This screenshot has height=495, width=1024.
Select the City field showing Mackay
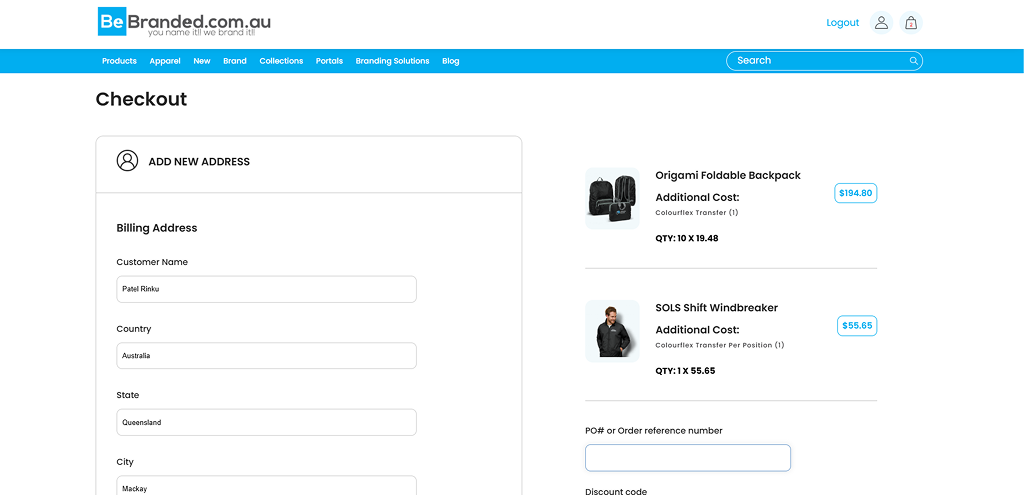coord(266,486)
